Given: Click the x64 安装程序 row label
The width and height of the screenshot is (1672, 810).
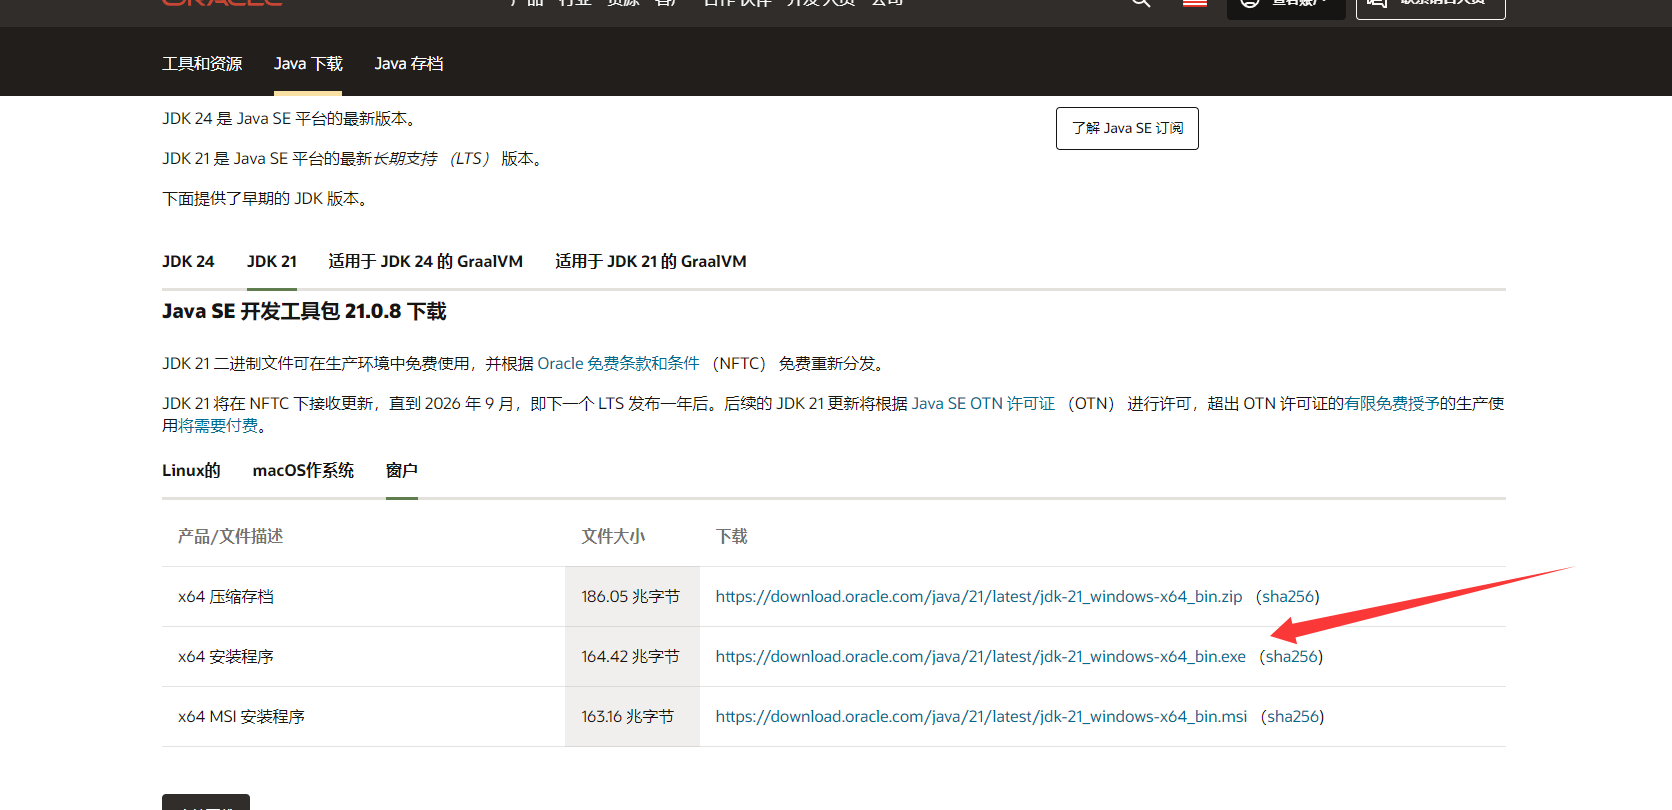Looking at the screenshot, I should pos(226,656).
